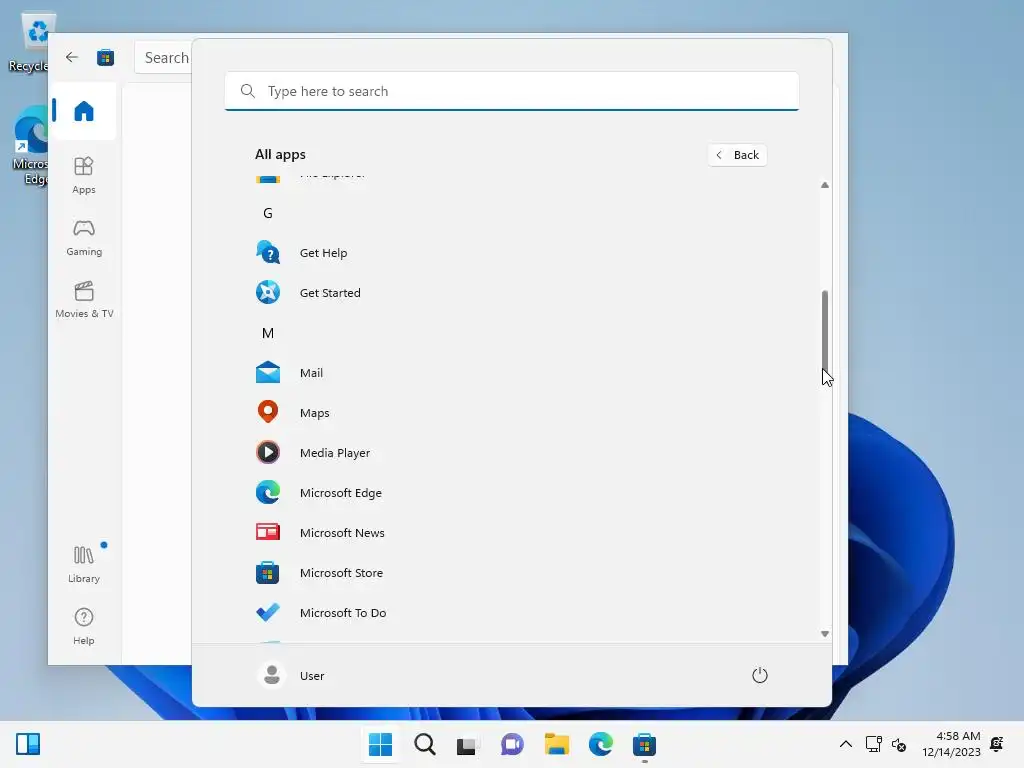Click the power button icon
The image size is (1024, 768).
[760, 675]
